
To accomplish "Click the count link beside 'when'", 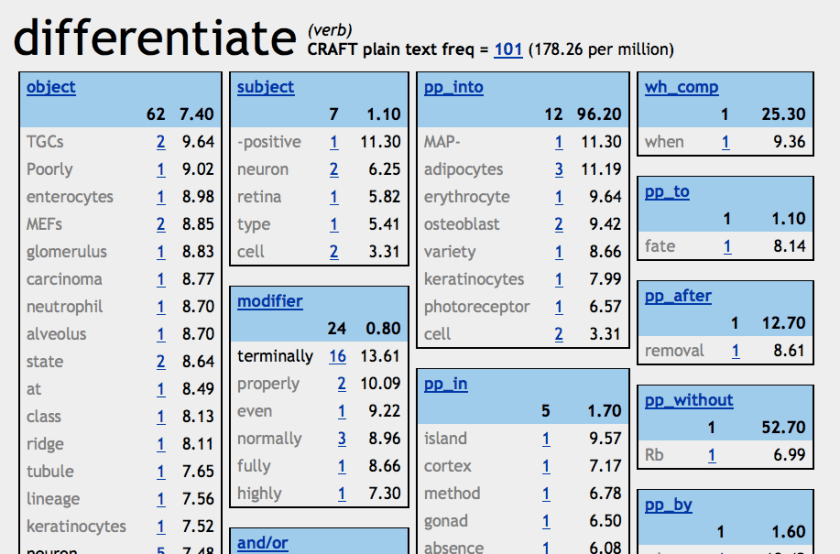I will (x=726, y=142).
